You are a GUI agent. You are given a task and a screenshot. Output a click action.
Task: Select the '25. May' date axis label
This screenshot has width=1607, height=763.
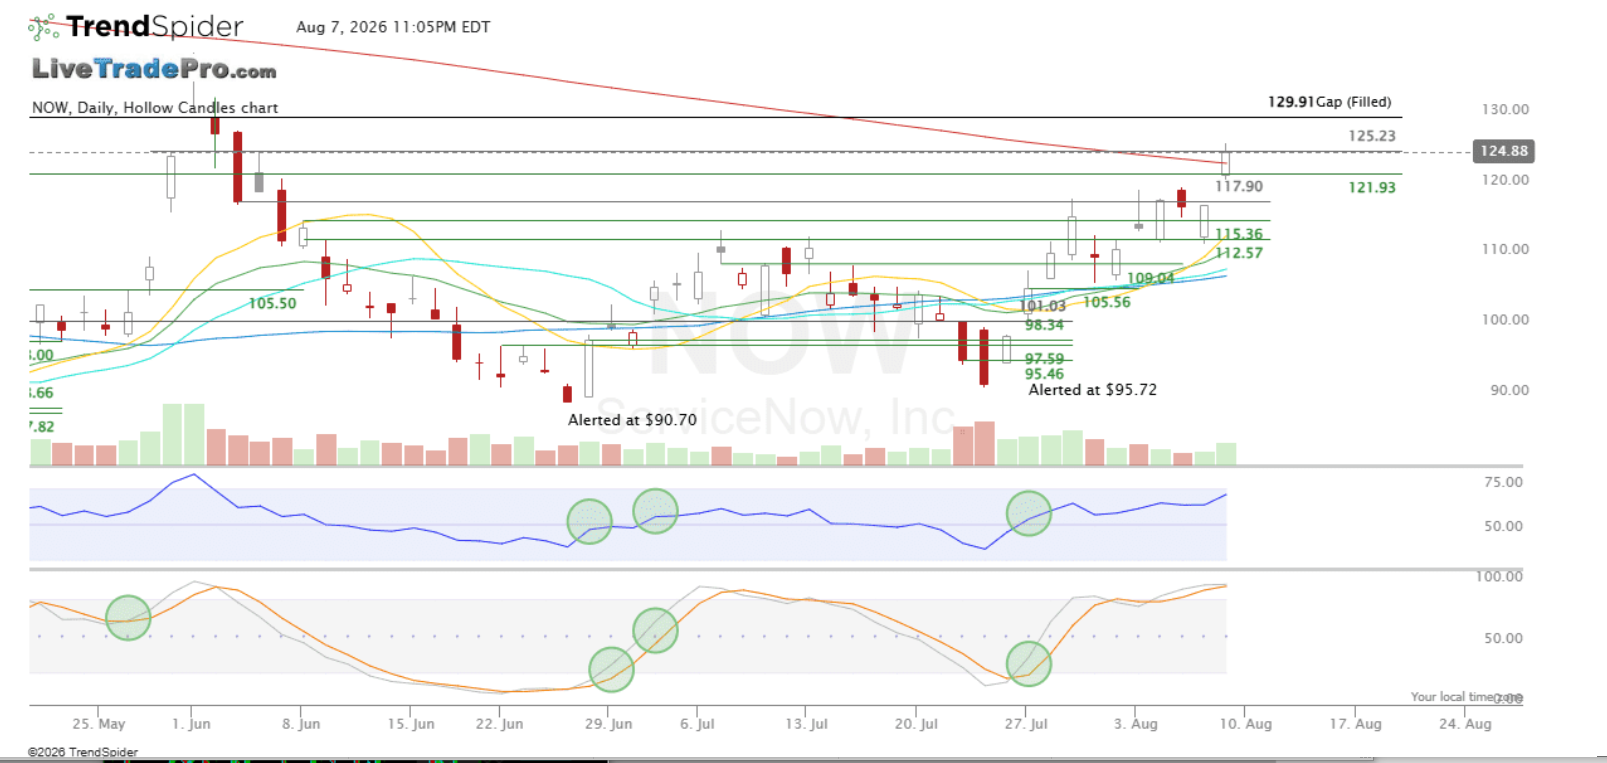99,724
